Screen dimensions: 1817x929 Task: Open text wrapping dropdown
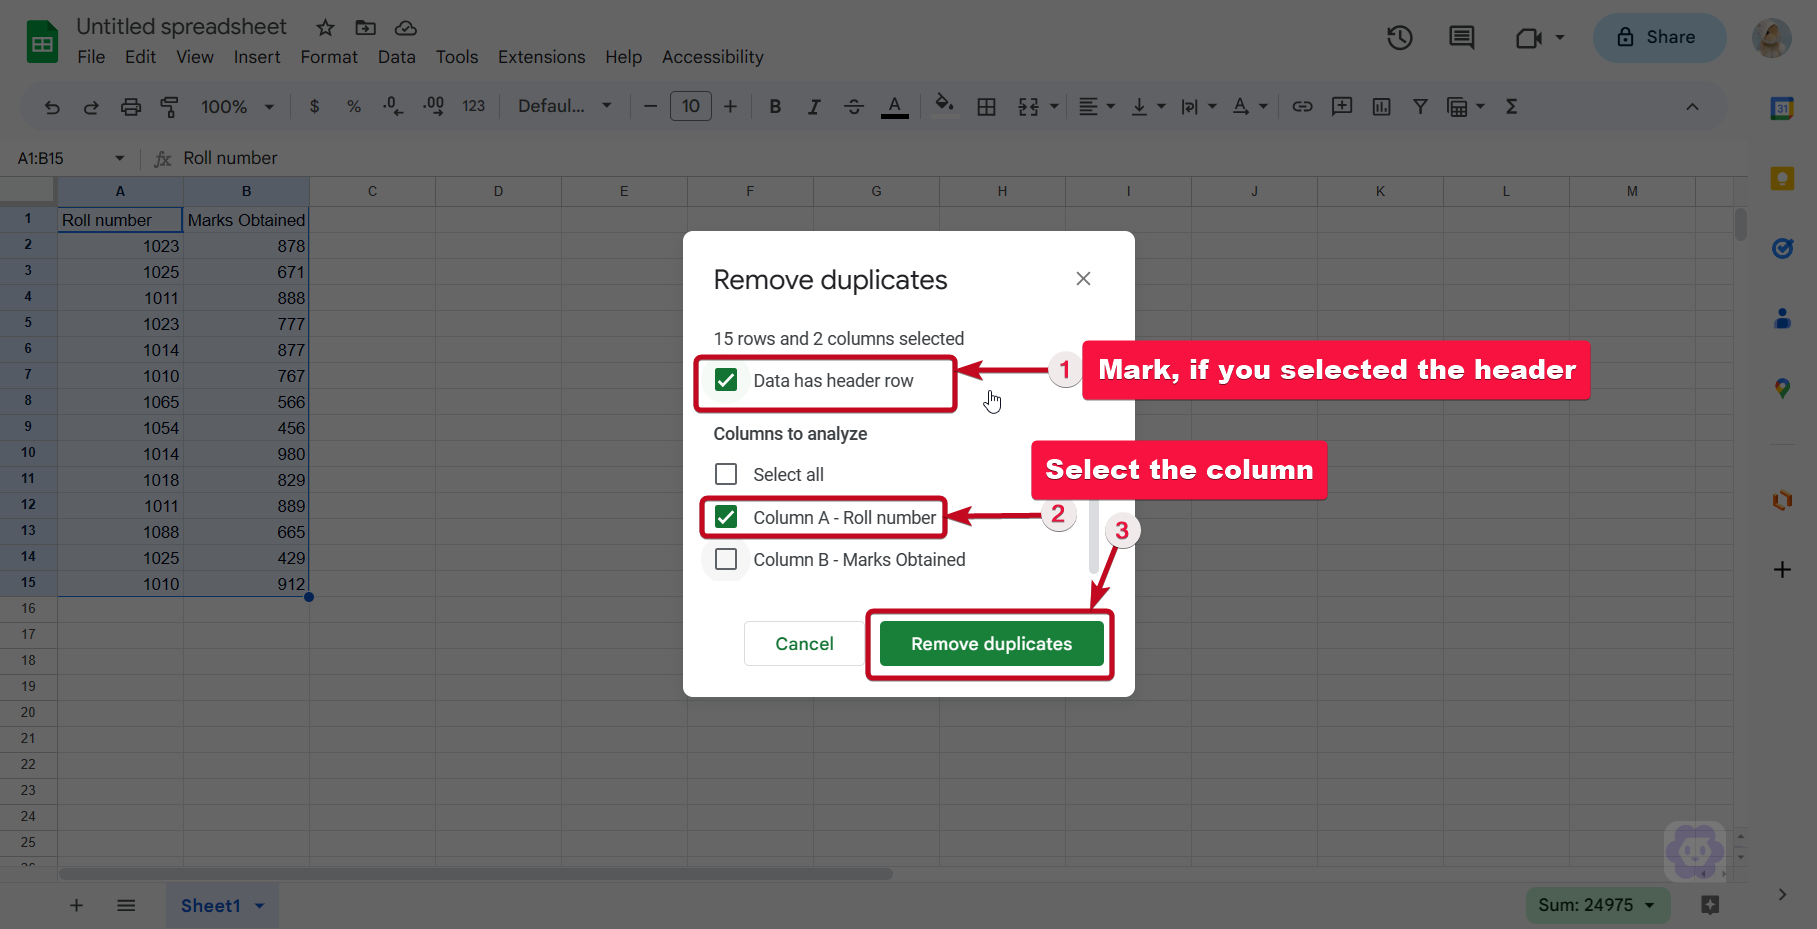[x=1198, y=106]
